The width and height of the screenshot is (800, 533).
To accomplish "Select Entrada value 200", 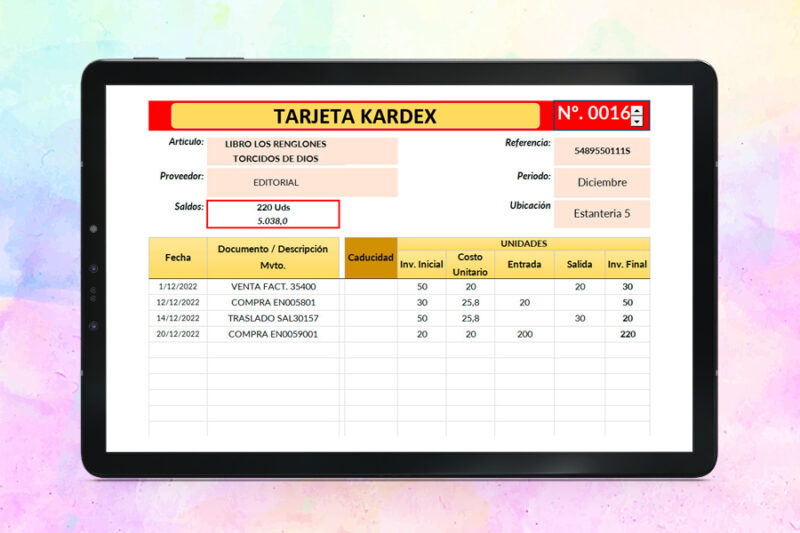I will coord(524,334).
